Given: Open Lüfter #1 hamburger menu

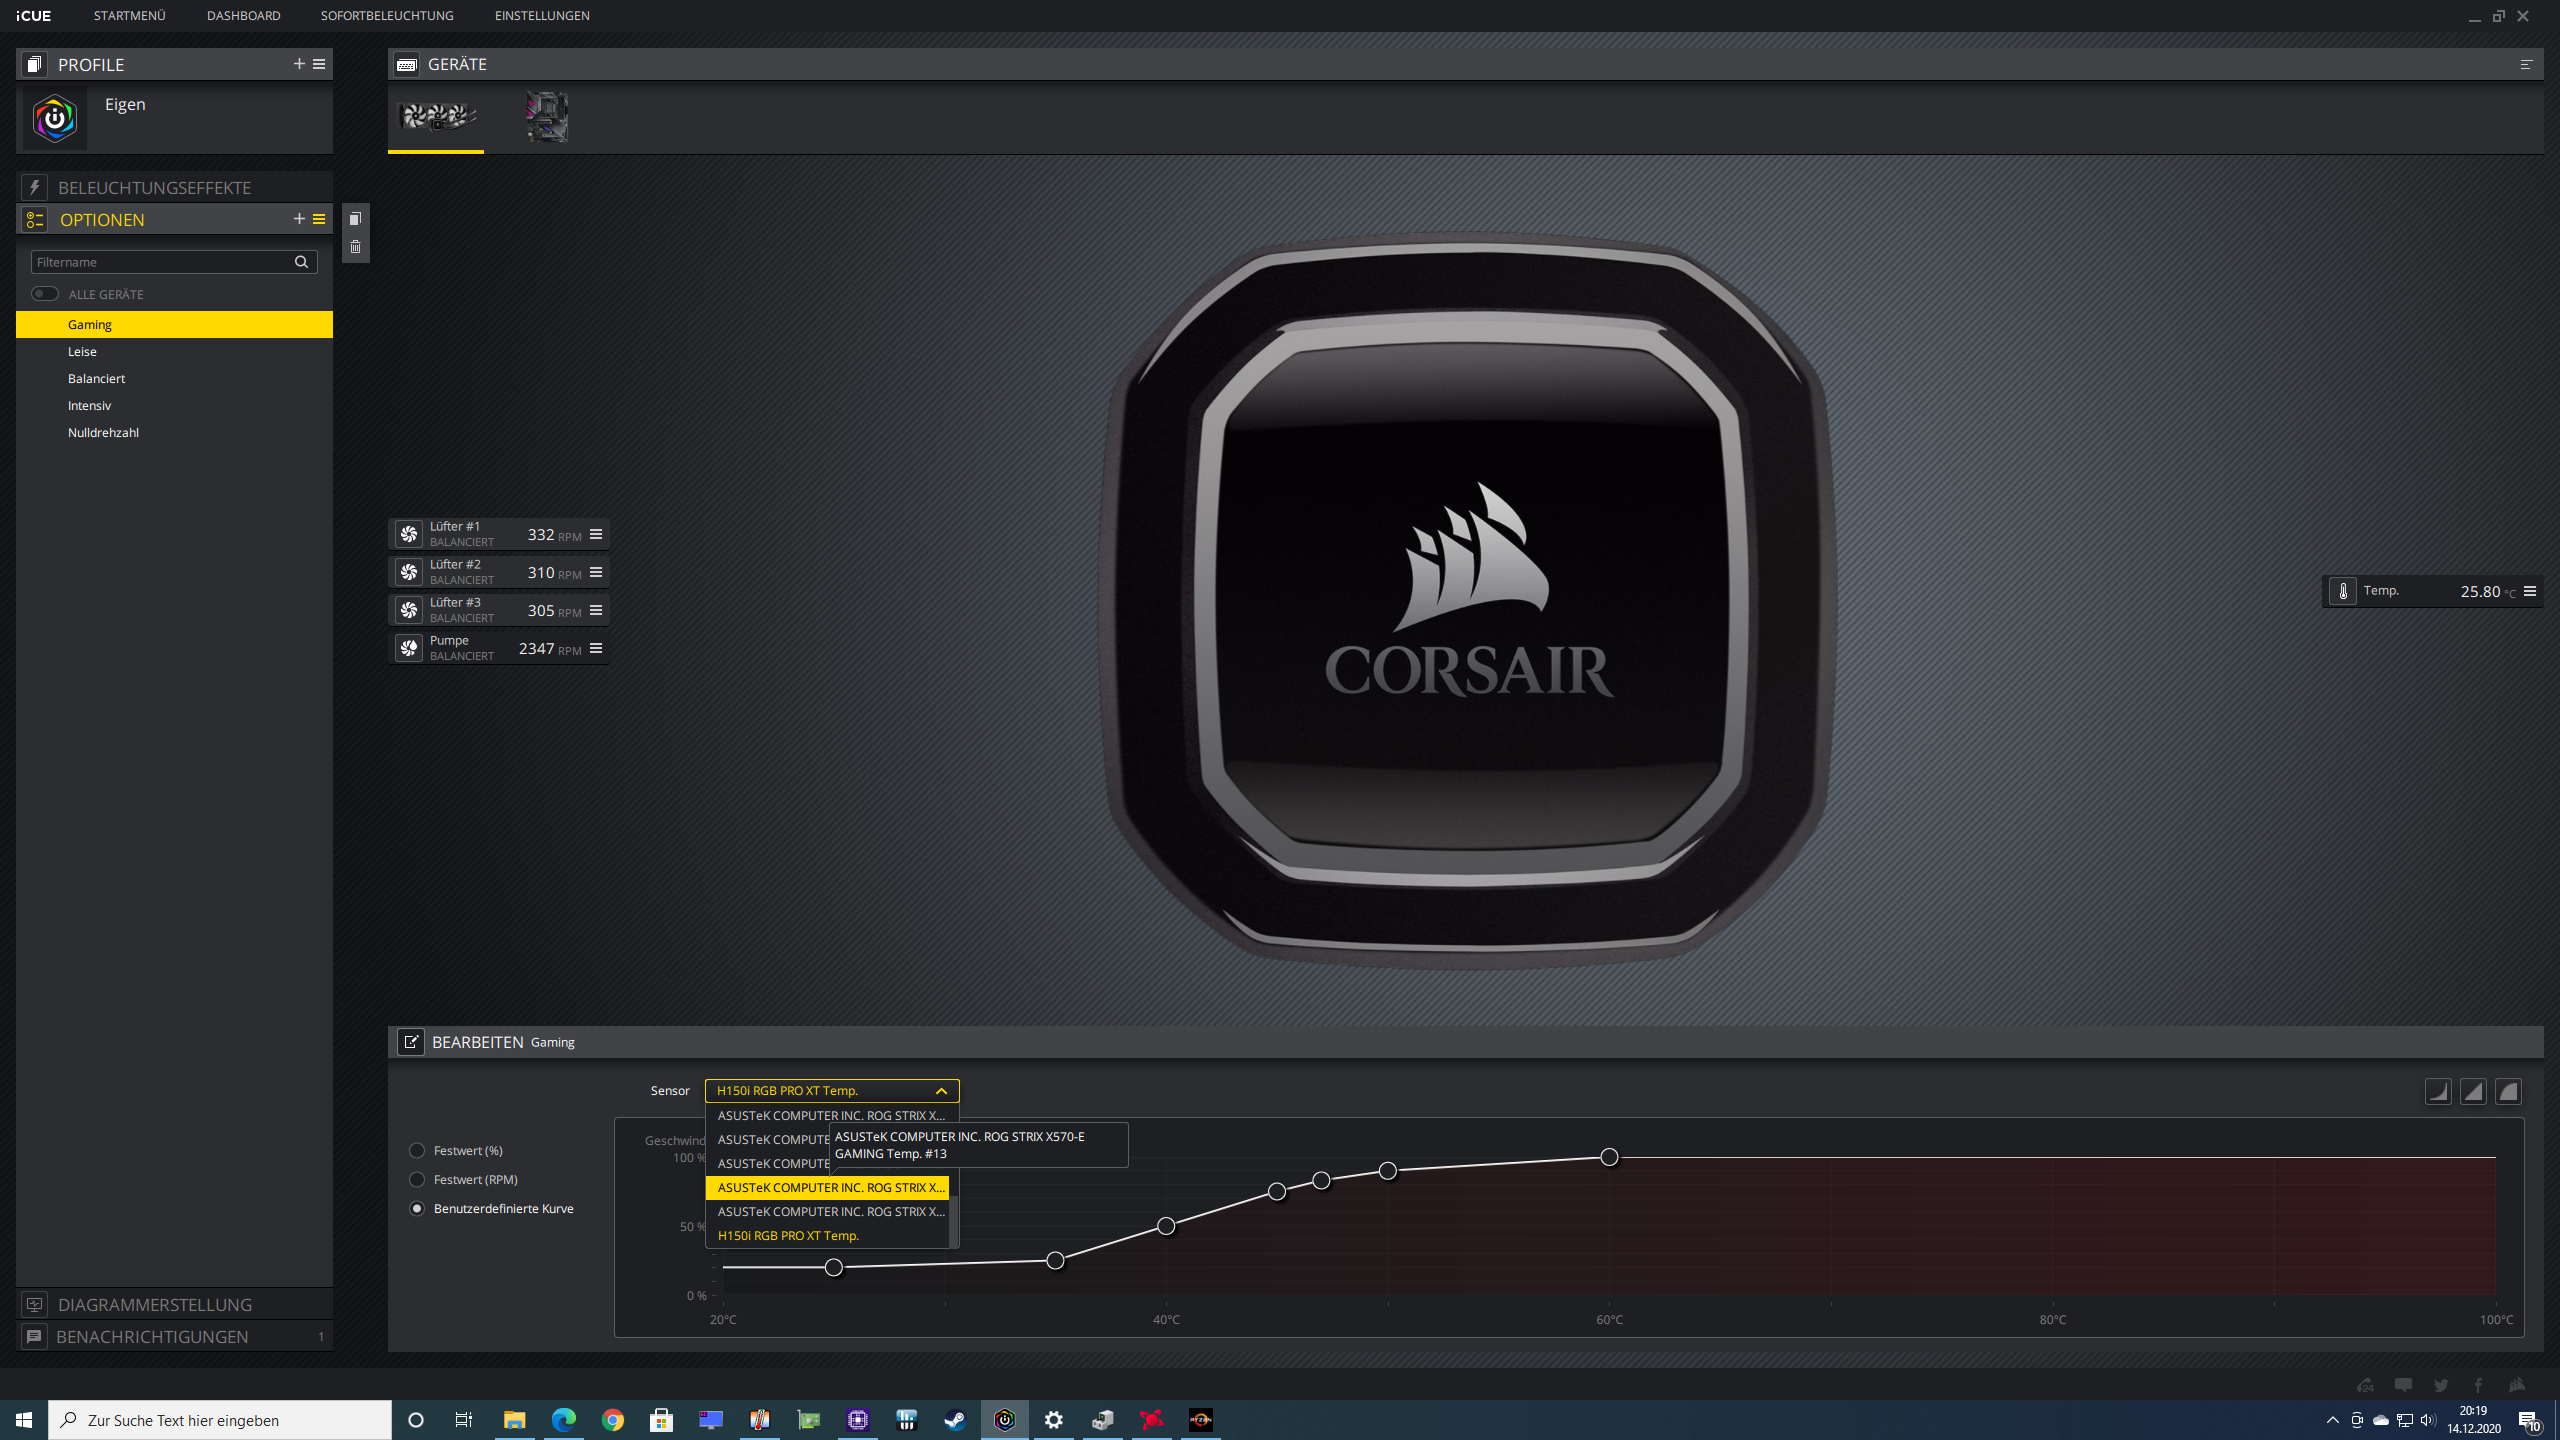Looking at the screenshot, I should point(596,534).
